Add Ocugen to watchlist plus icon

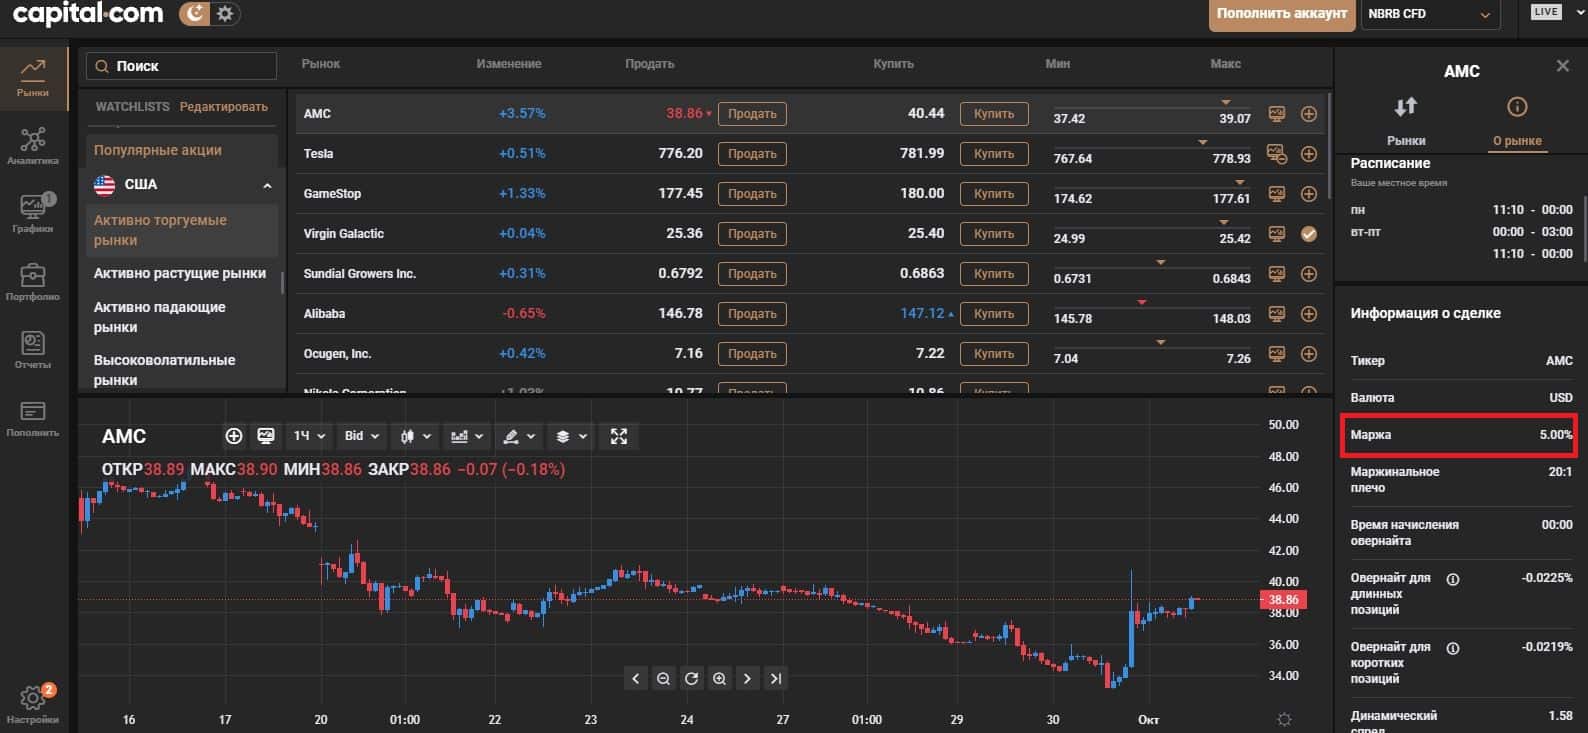coord(1308,354)
